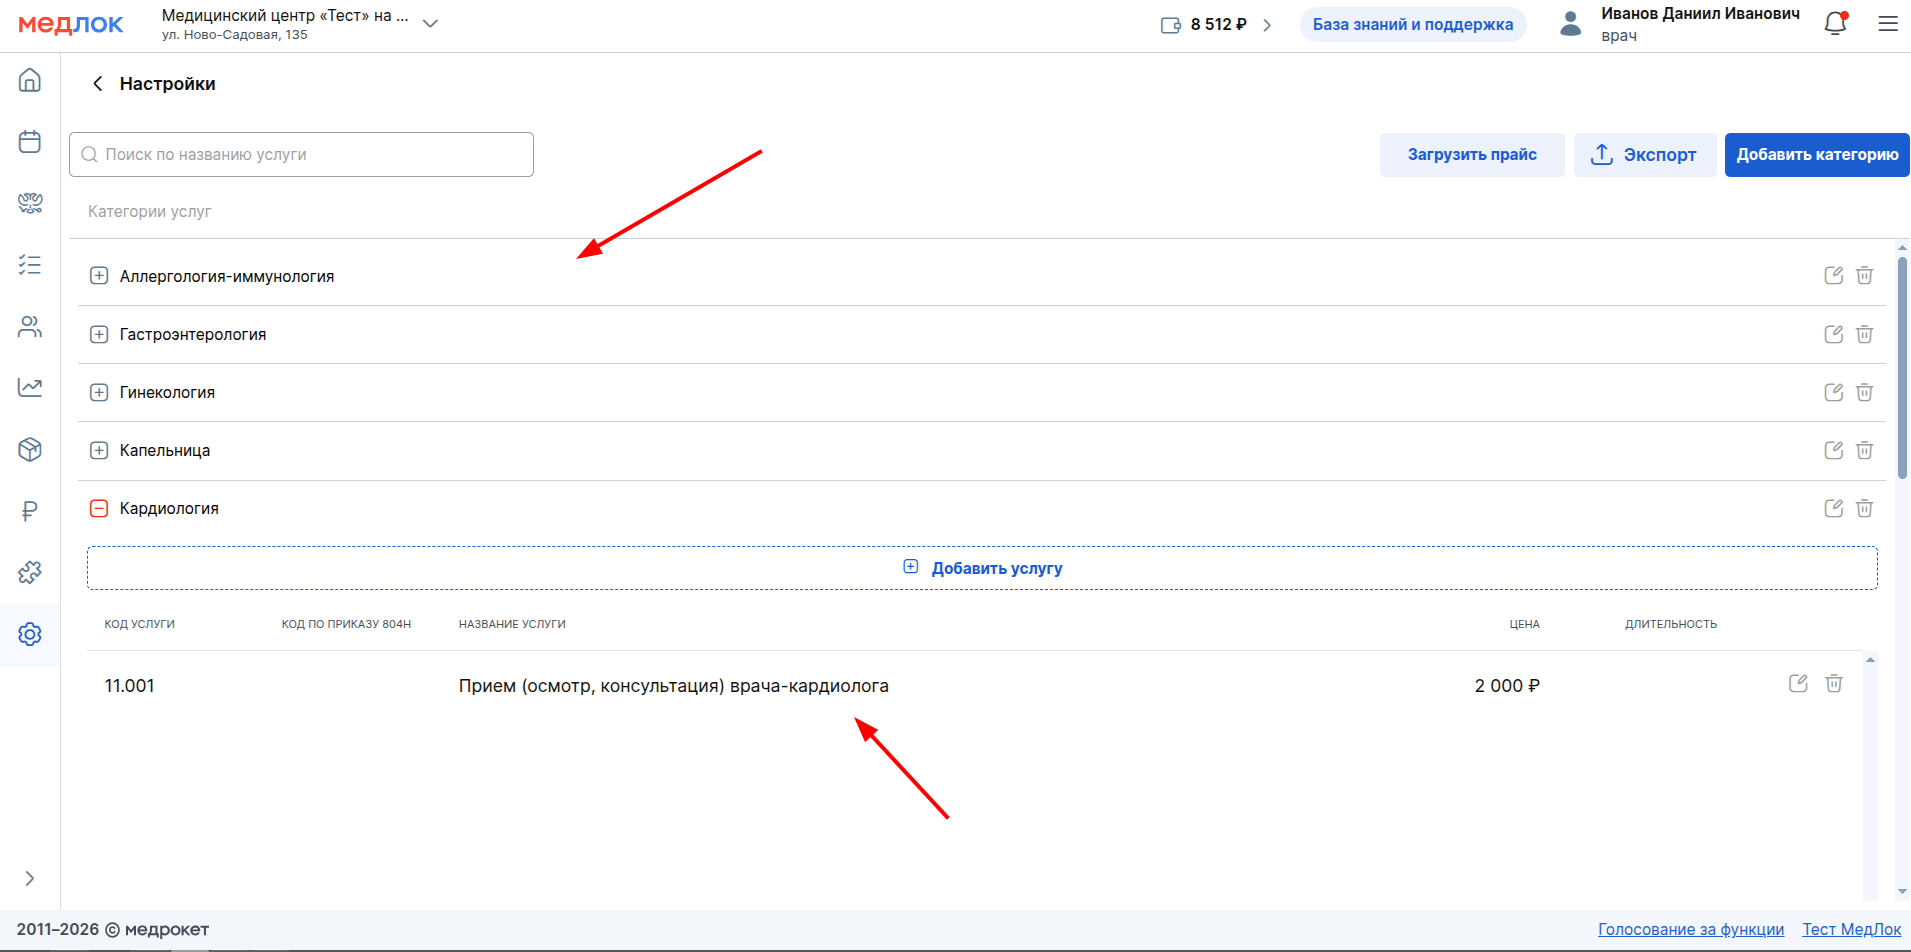Open the ruble finance sidebar icon
Viewport: 1911px width, 952px height.
click(30, 511)
